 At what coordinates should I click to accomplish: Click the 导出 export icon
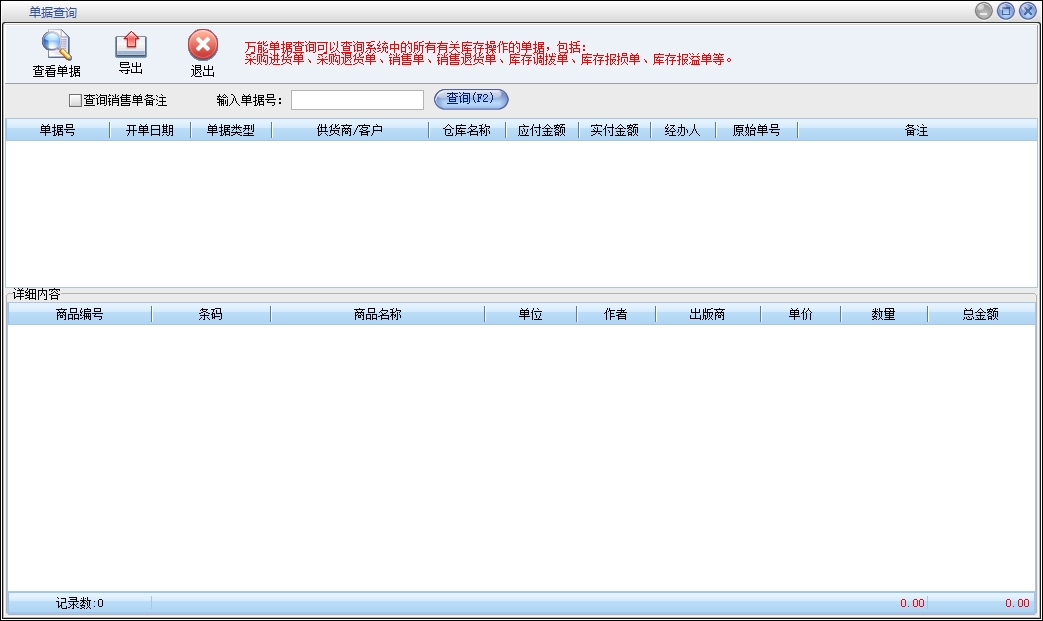(131, 45)
